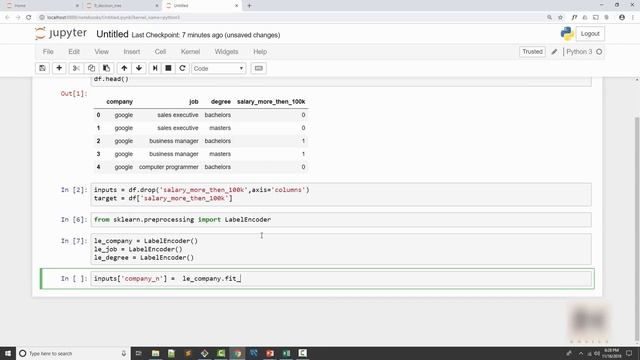This screenshot has width=640, height=360.
Task: Open the Cell menu
Action: click(x=160, y=52)
